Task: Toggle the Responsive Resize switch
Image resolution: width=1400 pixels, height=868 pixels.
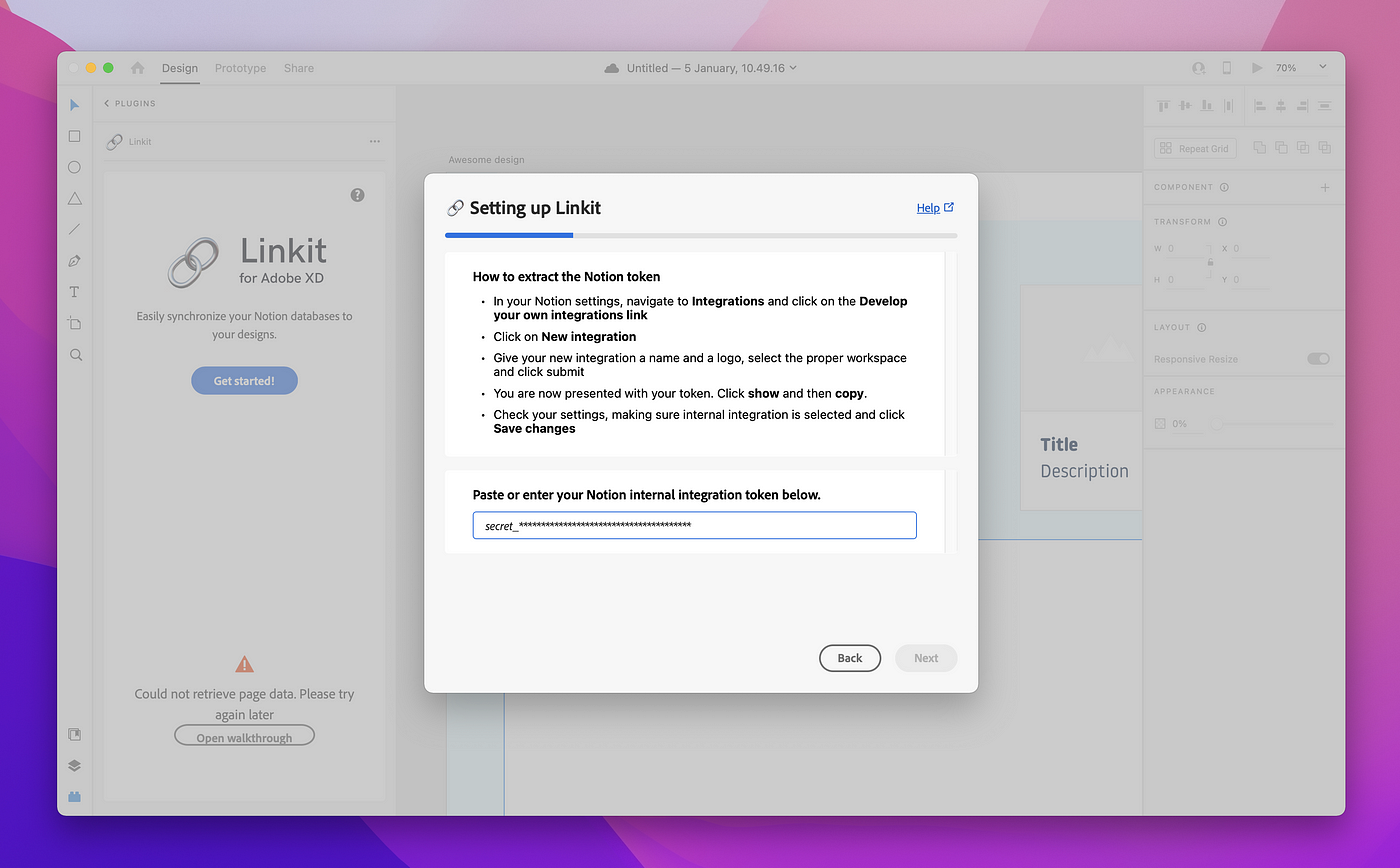Action: click(x=1319, y=359)
